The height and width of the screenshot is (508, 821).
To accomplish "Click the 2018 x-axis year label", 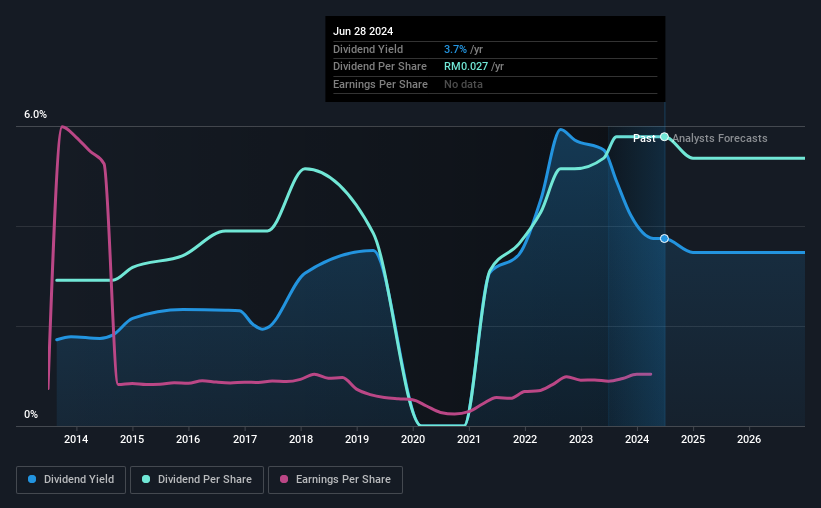I will (301, 439).
